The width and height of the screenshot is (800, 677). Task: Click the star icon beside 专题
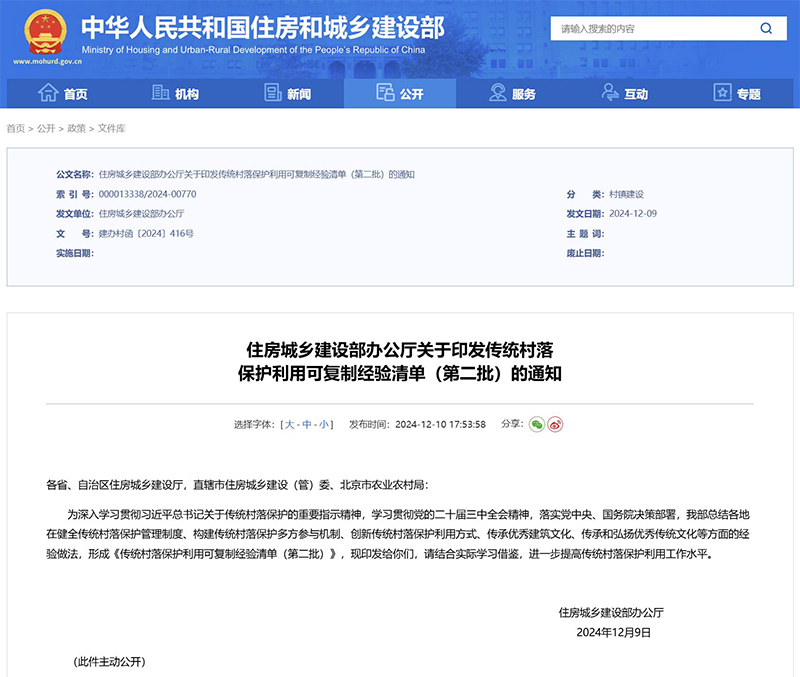[x=722, y=93]
